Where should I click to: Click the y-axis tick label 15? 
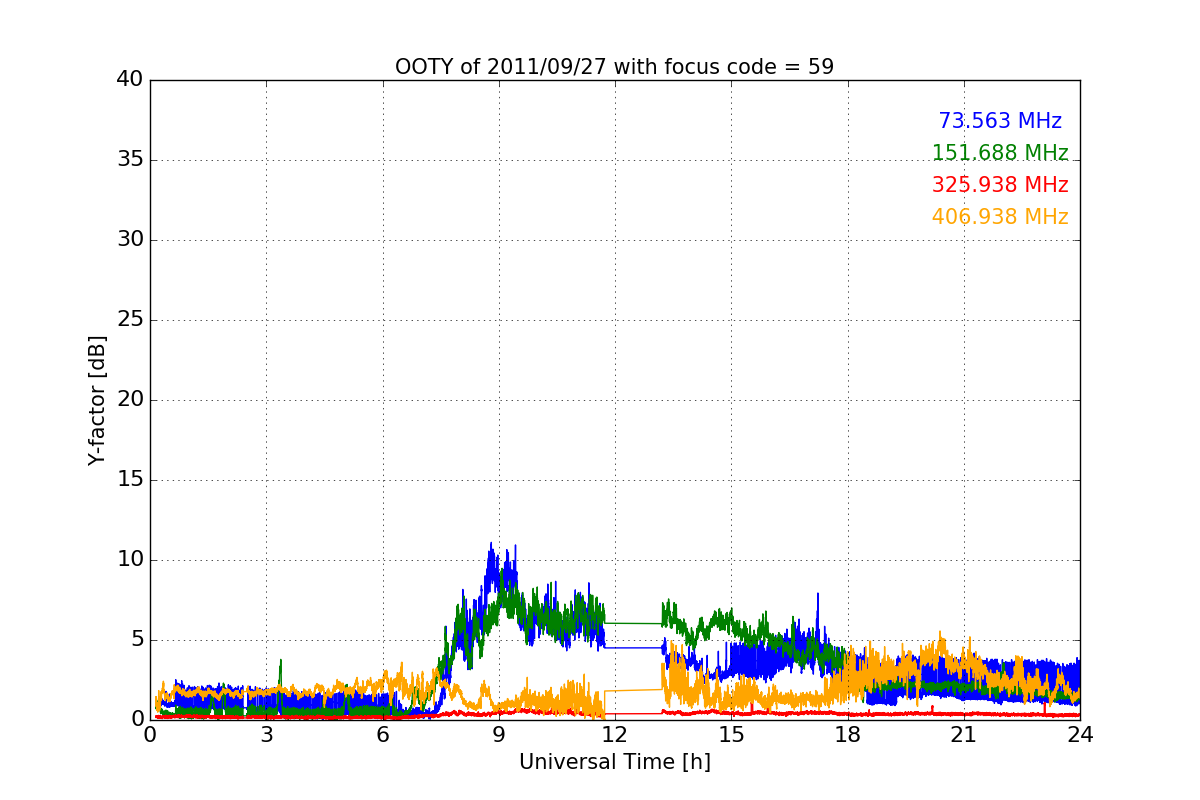(130, 480)
